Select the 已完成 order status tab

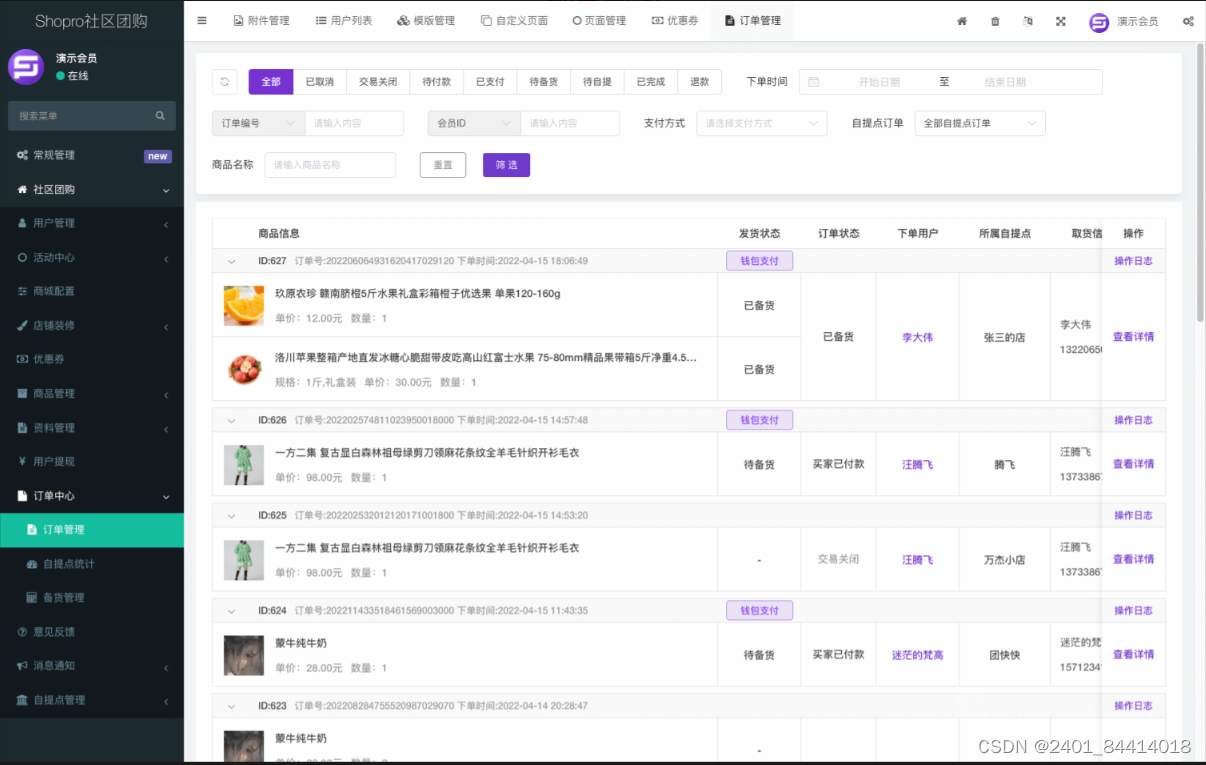coord(650,82)
